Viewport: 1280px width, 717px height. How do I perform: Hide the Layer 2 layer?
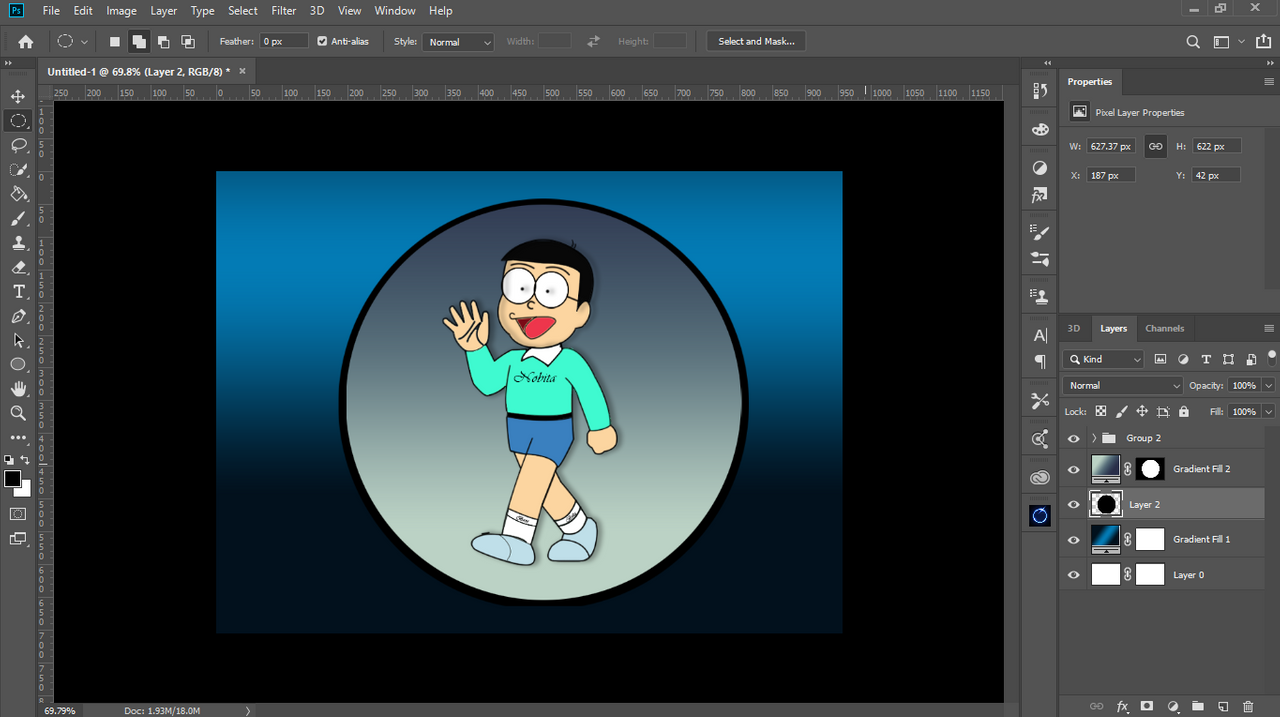1074,505
